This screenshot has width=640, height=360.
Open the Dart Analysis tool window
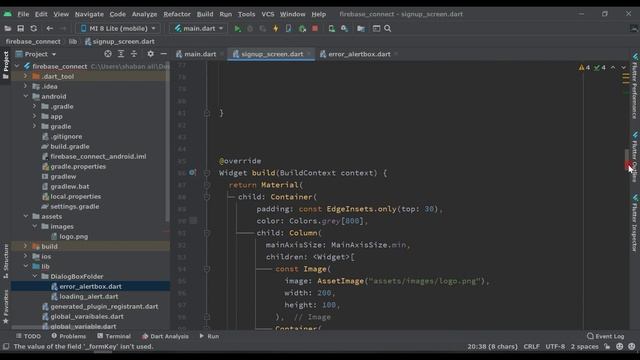[x=165, y=336]
